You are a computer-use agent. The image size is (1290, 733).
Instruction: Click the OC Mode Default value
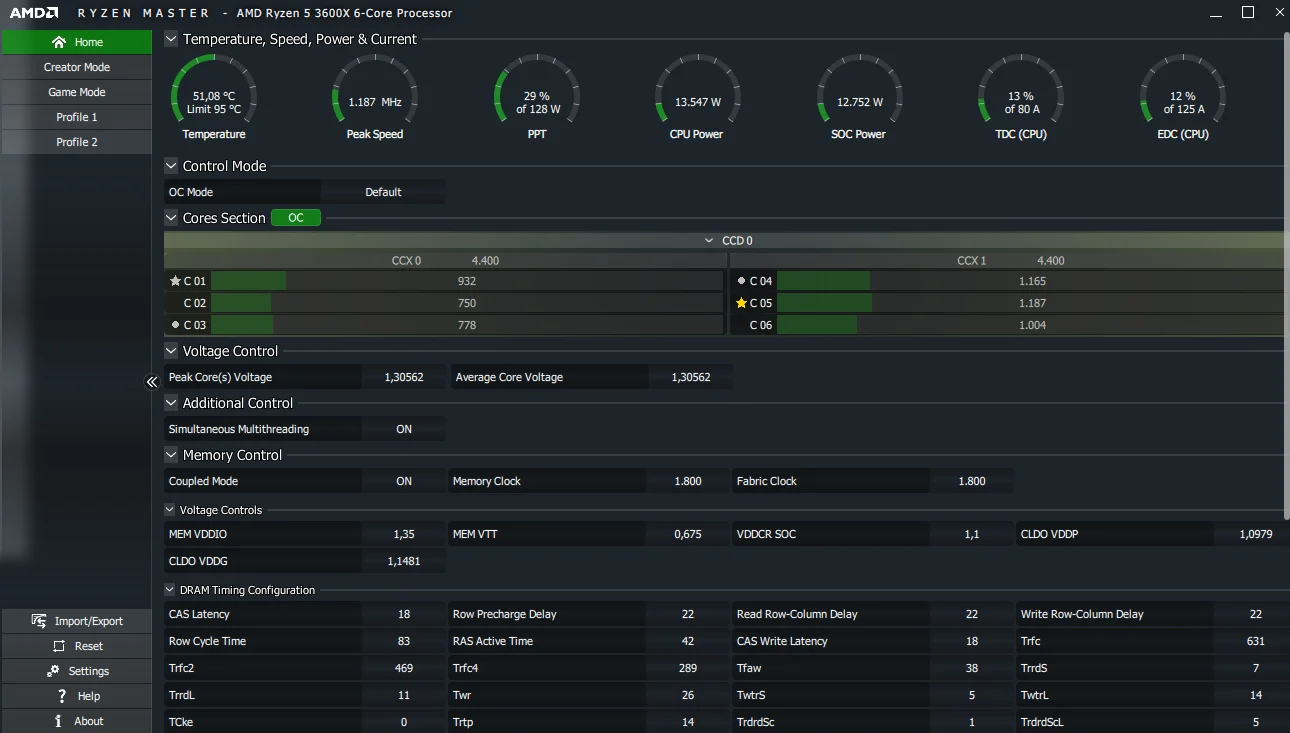383,192
